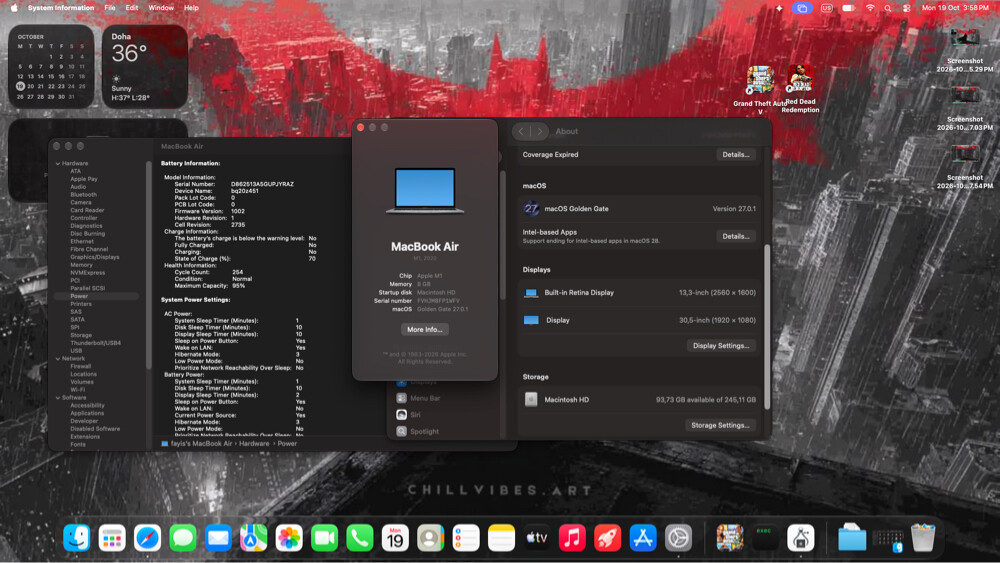Click menu bar date and time
Screen dimensions: 1000x563
click(955, 8)
